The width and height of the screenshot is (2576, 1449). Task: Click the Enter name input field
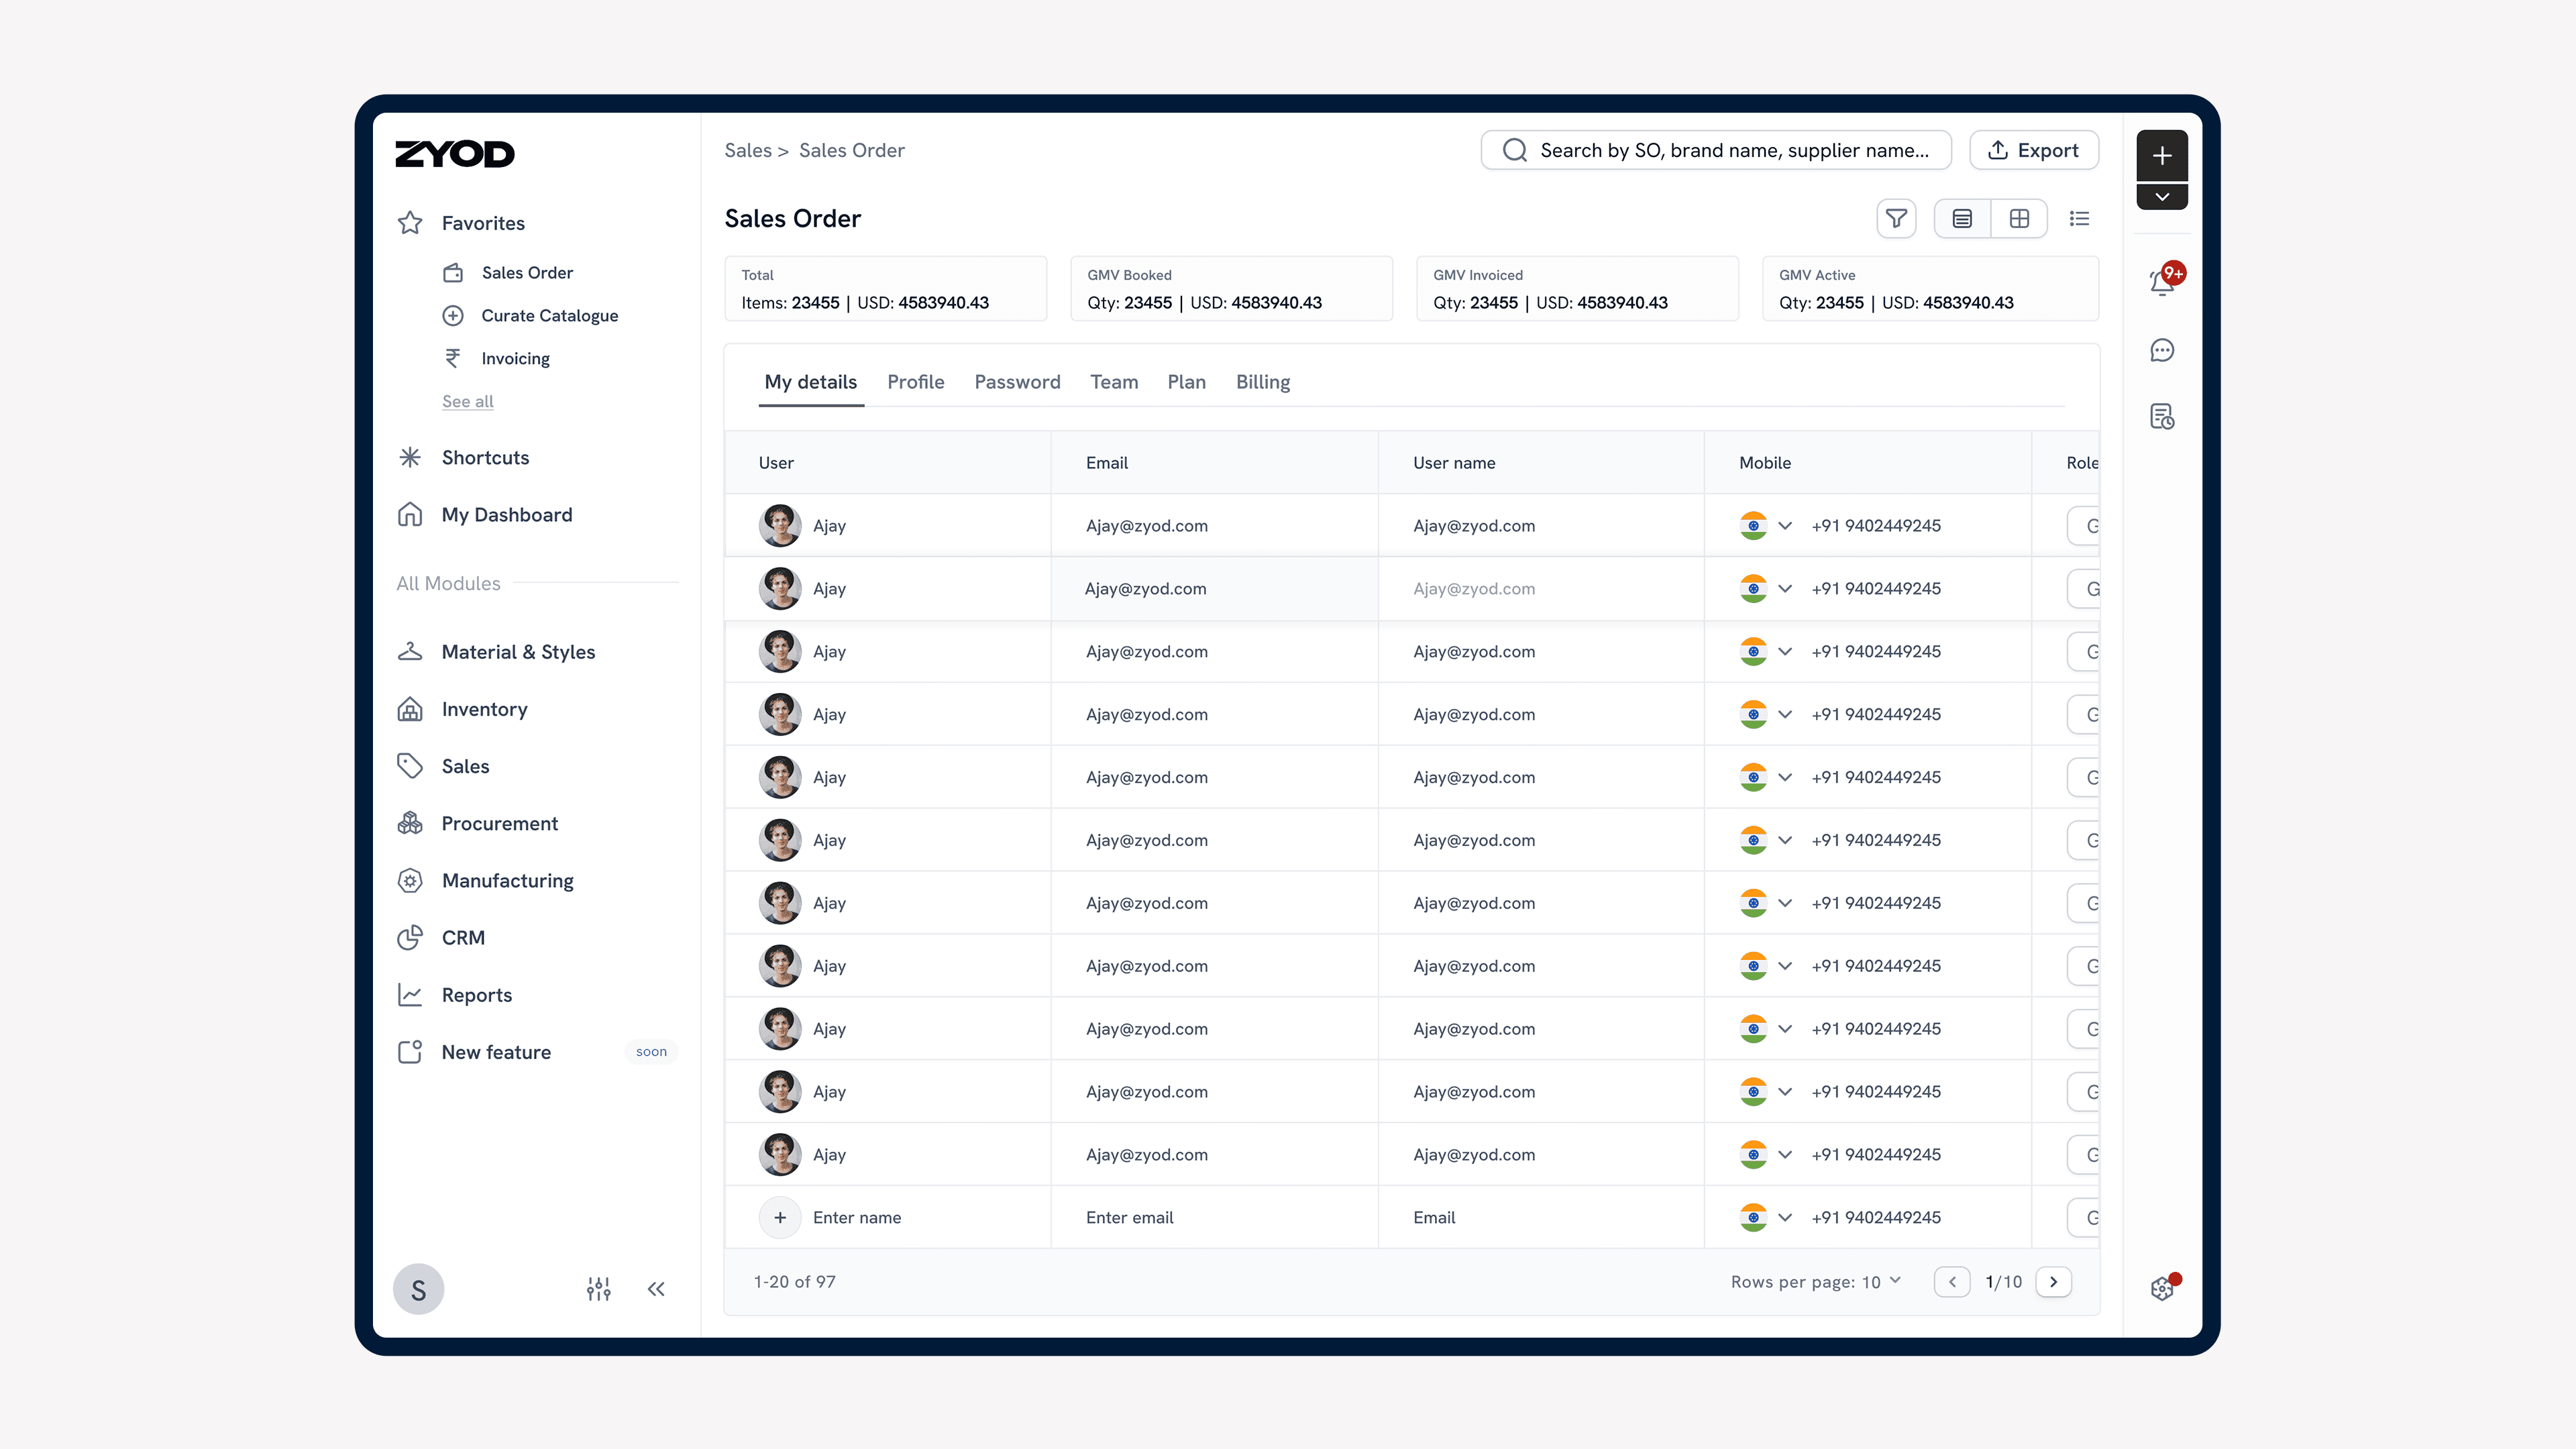(857, 1217)
